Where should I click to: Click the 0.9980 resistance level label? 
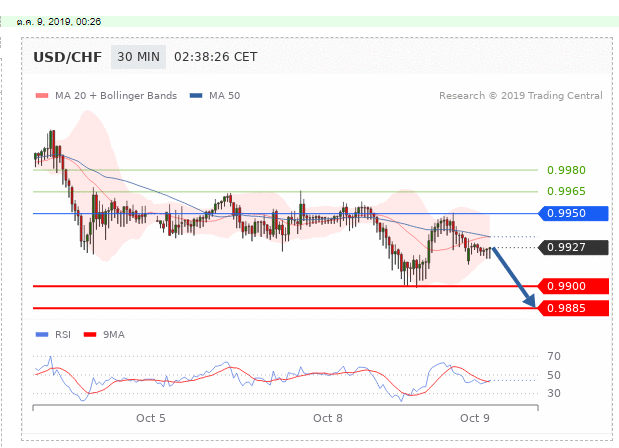coord(566,170)
